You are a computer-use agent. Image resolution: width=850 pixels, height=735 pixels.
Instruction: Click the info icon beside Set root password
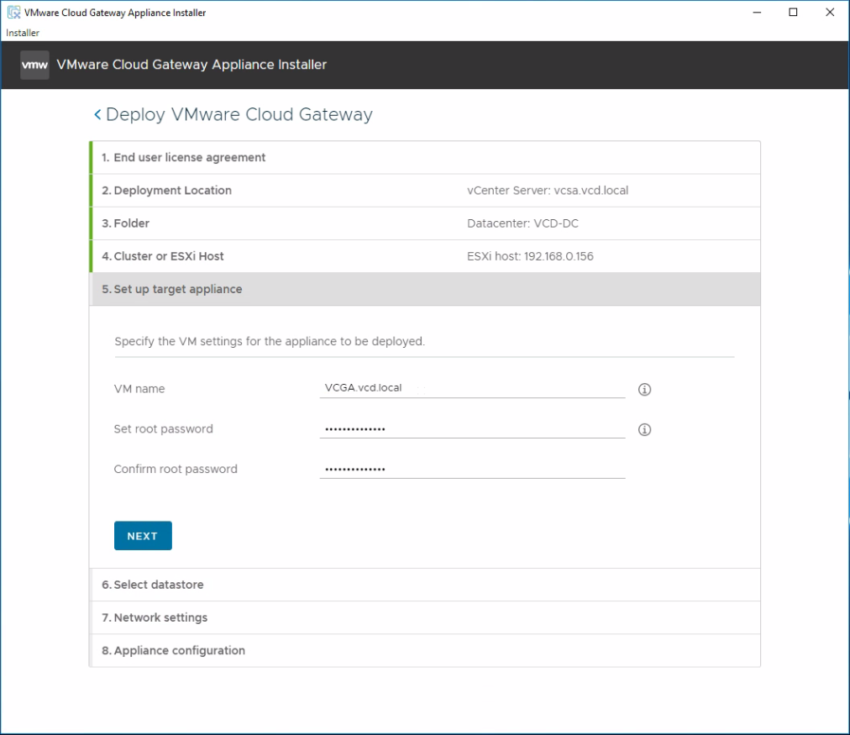click(645, 430)
